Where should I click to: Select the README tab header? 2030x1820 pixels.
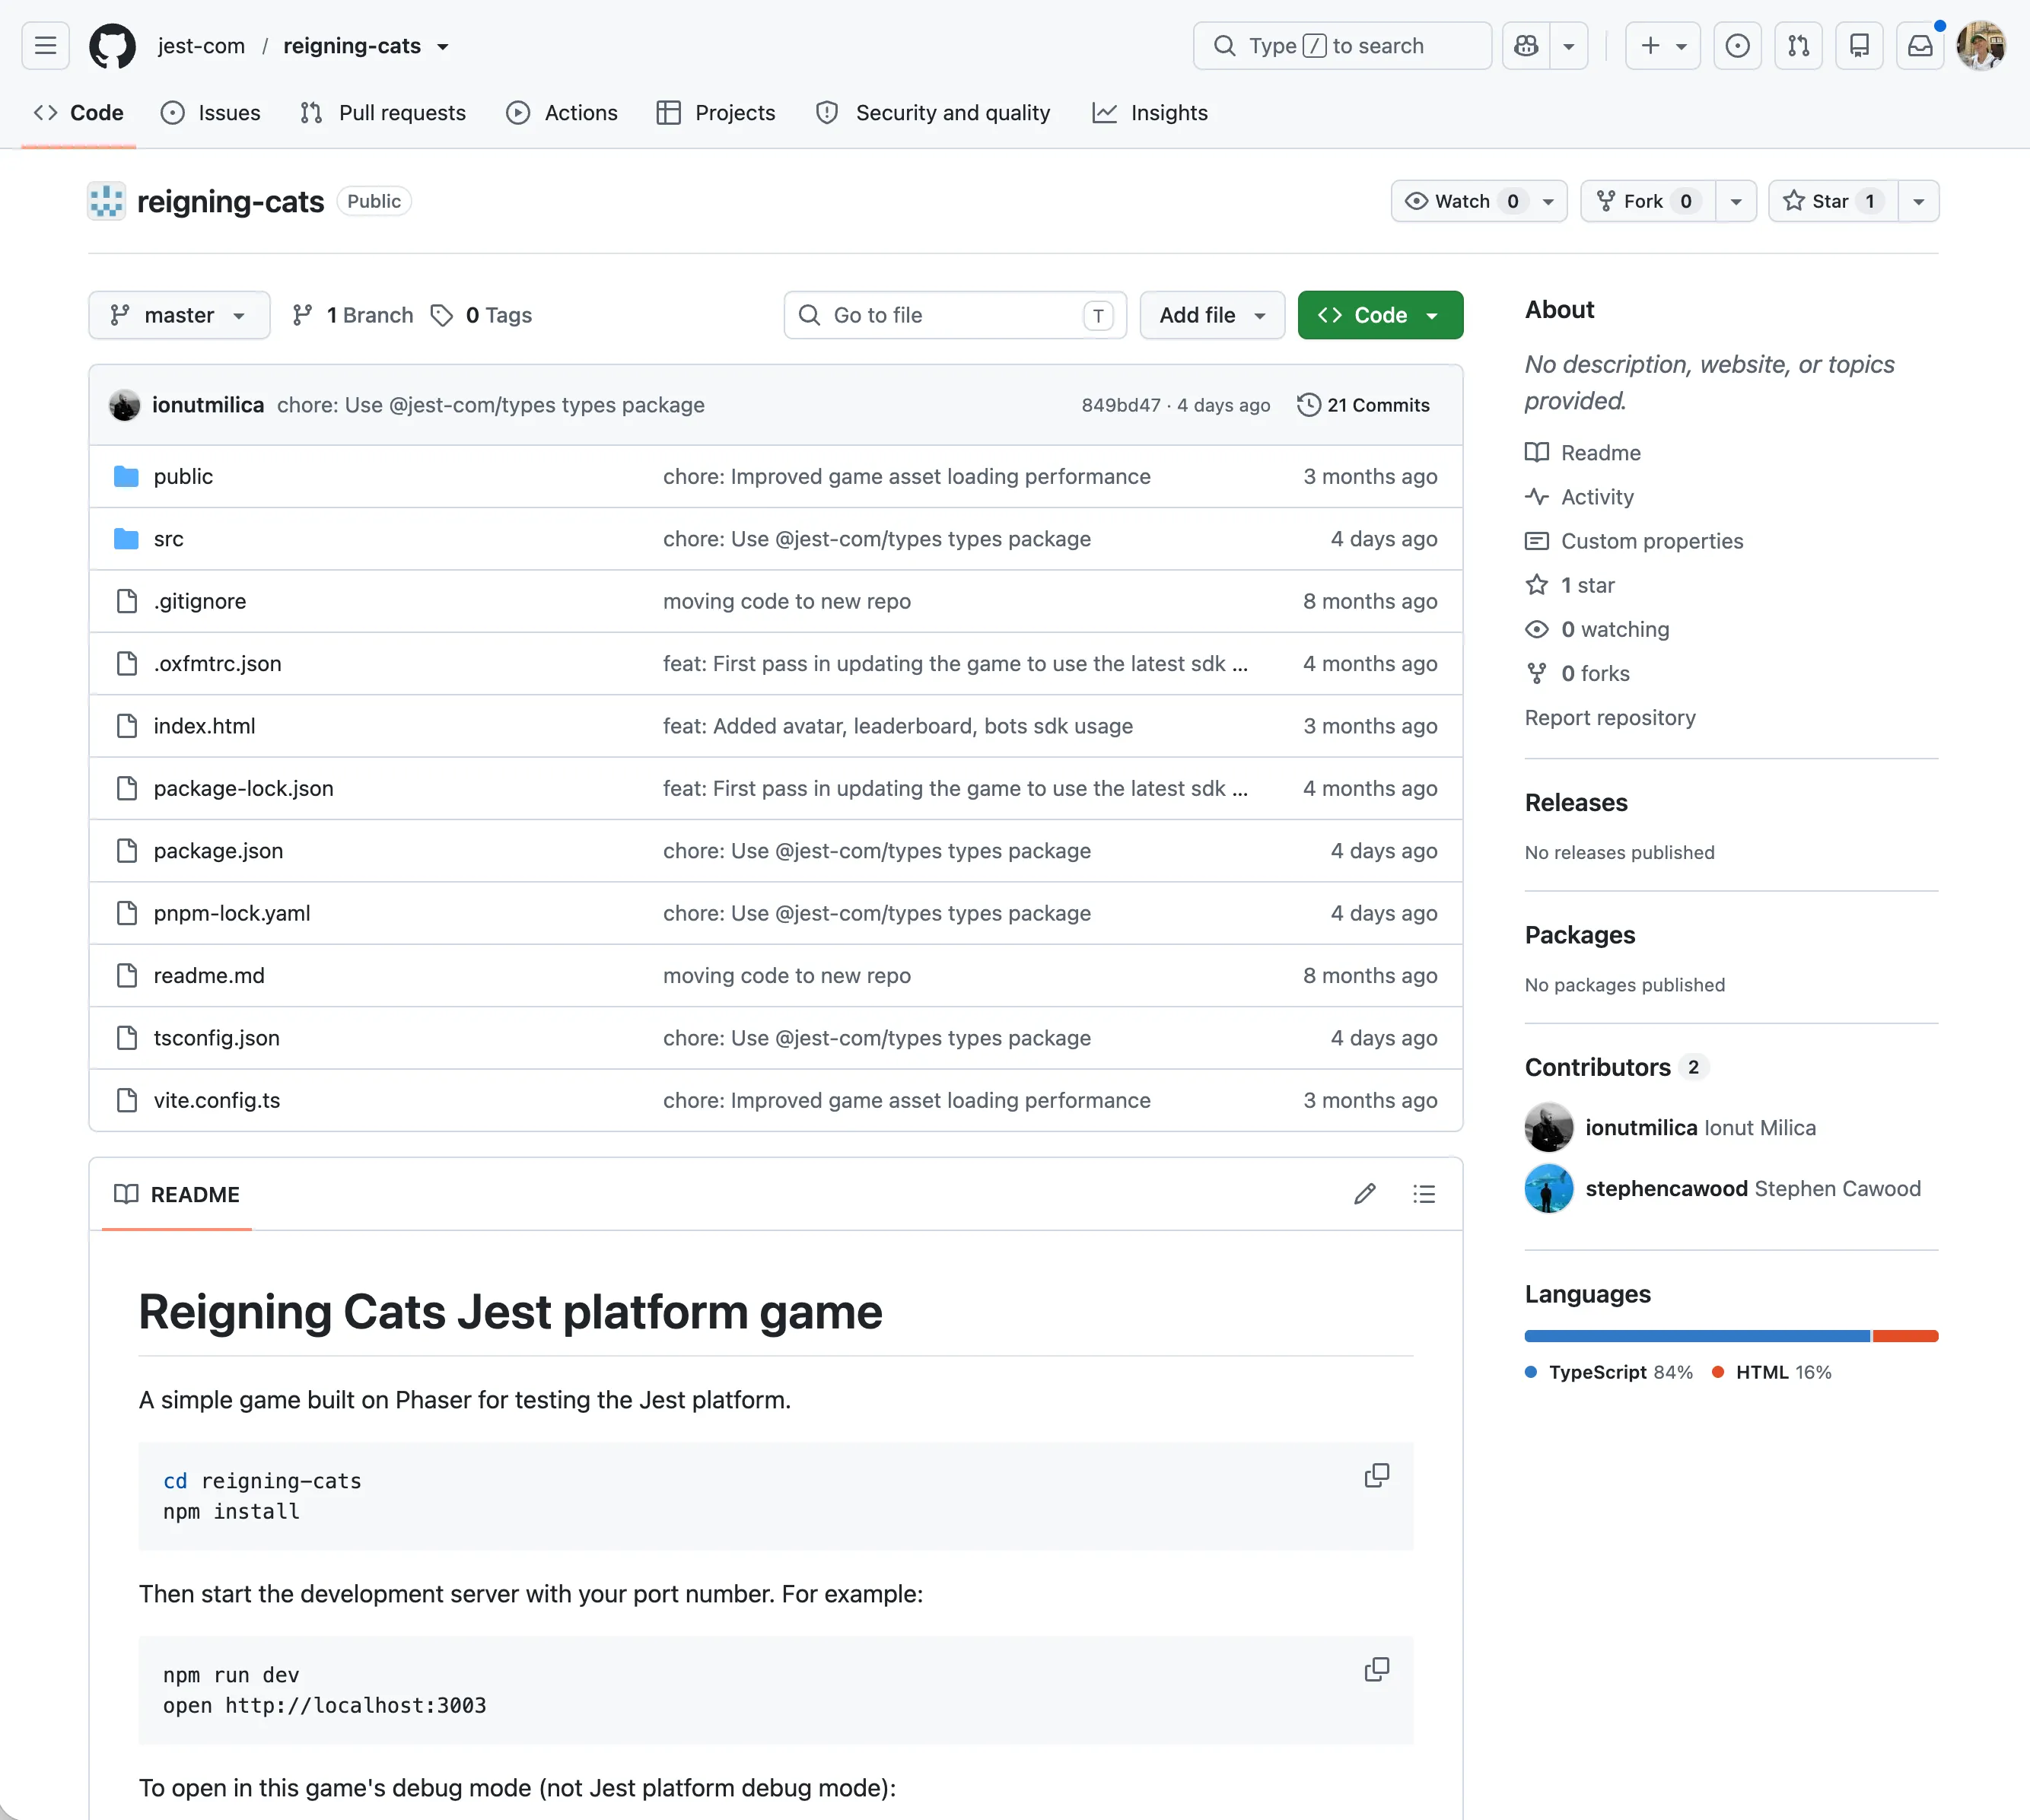(177, 1194)
